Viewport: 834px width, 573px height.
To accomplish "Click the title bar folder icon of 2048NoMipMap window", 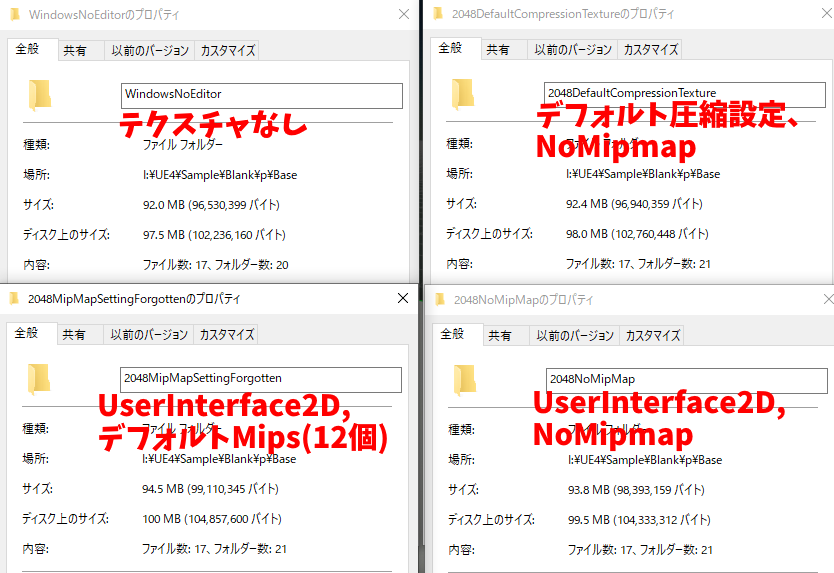I will (x=440, y=300).
